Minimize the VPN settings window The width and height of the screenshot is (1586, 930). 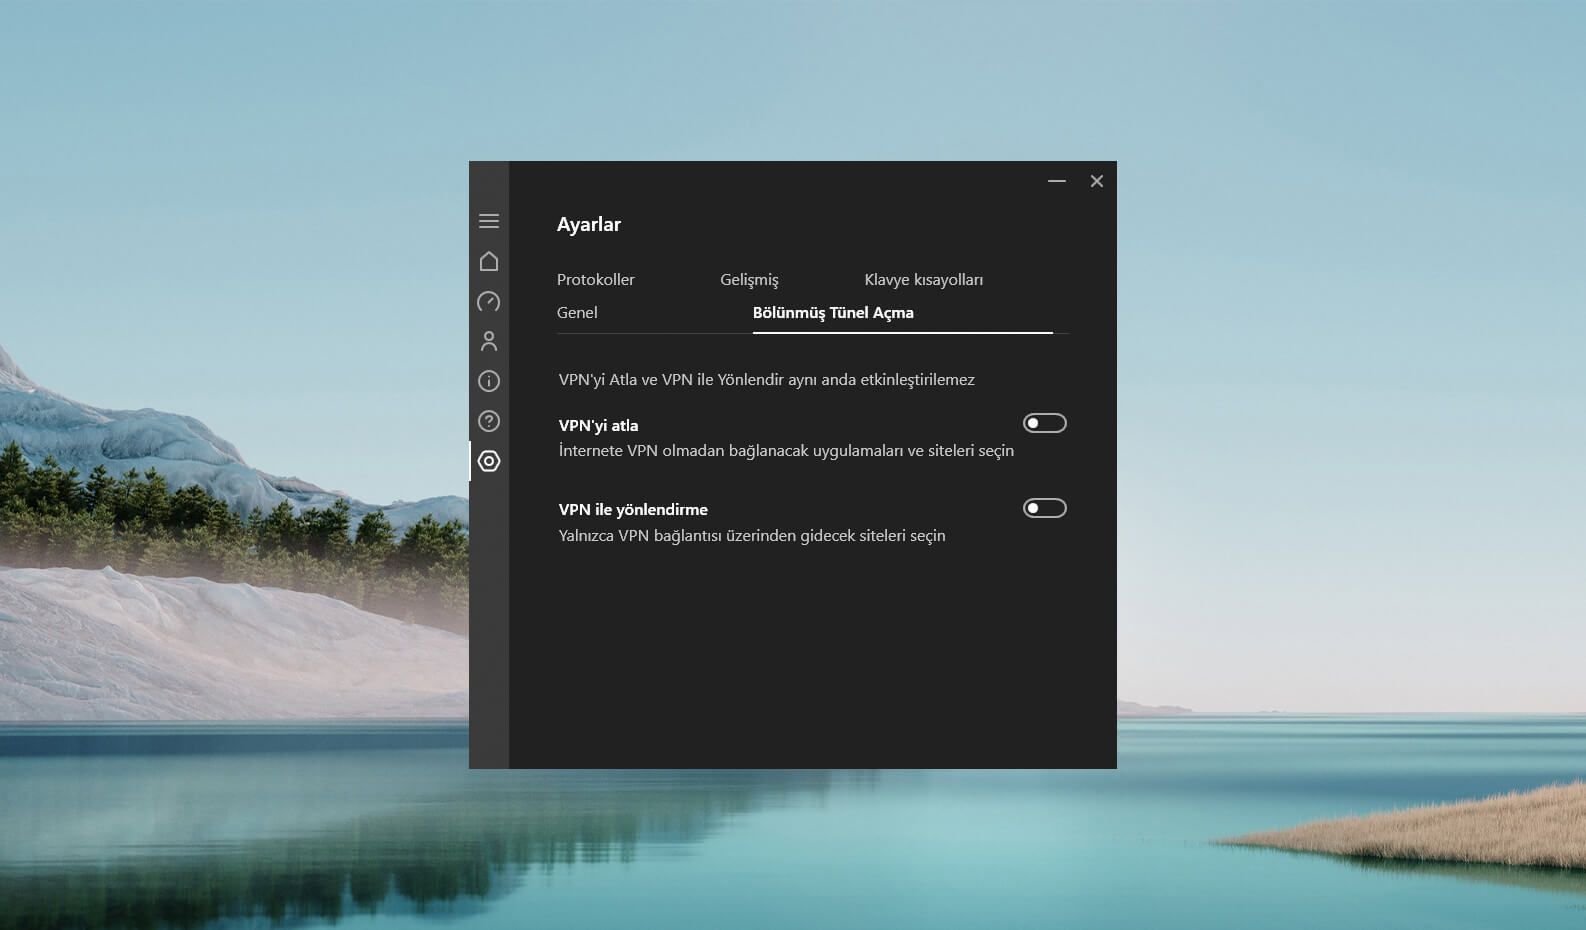coord(1057,181)
